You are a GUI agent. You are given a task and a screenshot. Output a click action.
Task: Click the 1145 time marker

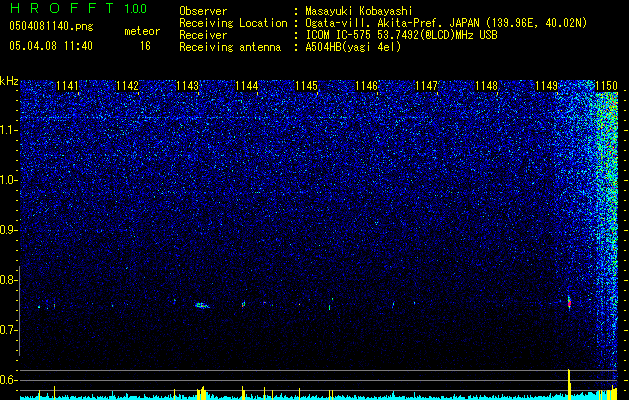pyautogui.click(x=306, y=86)
